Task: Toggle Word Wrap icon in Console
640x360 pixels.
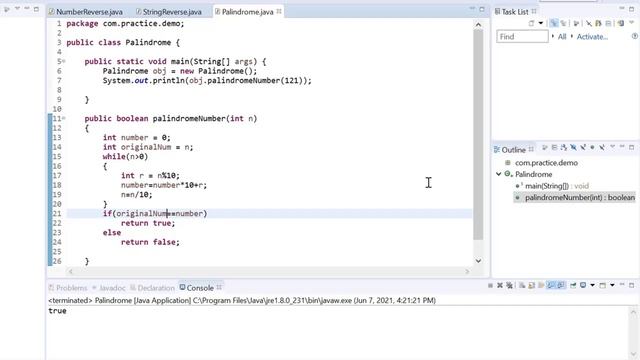Action: (x=541, y=285)
